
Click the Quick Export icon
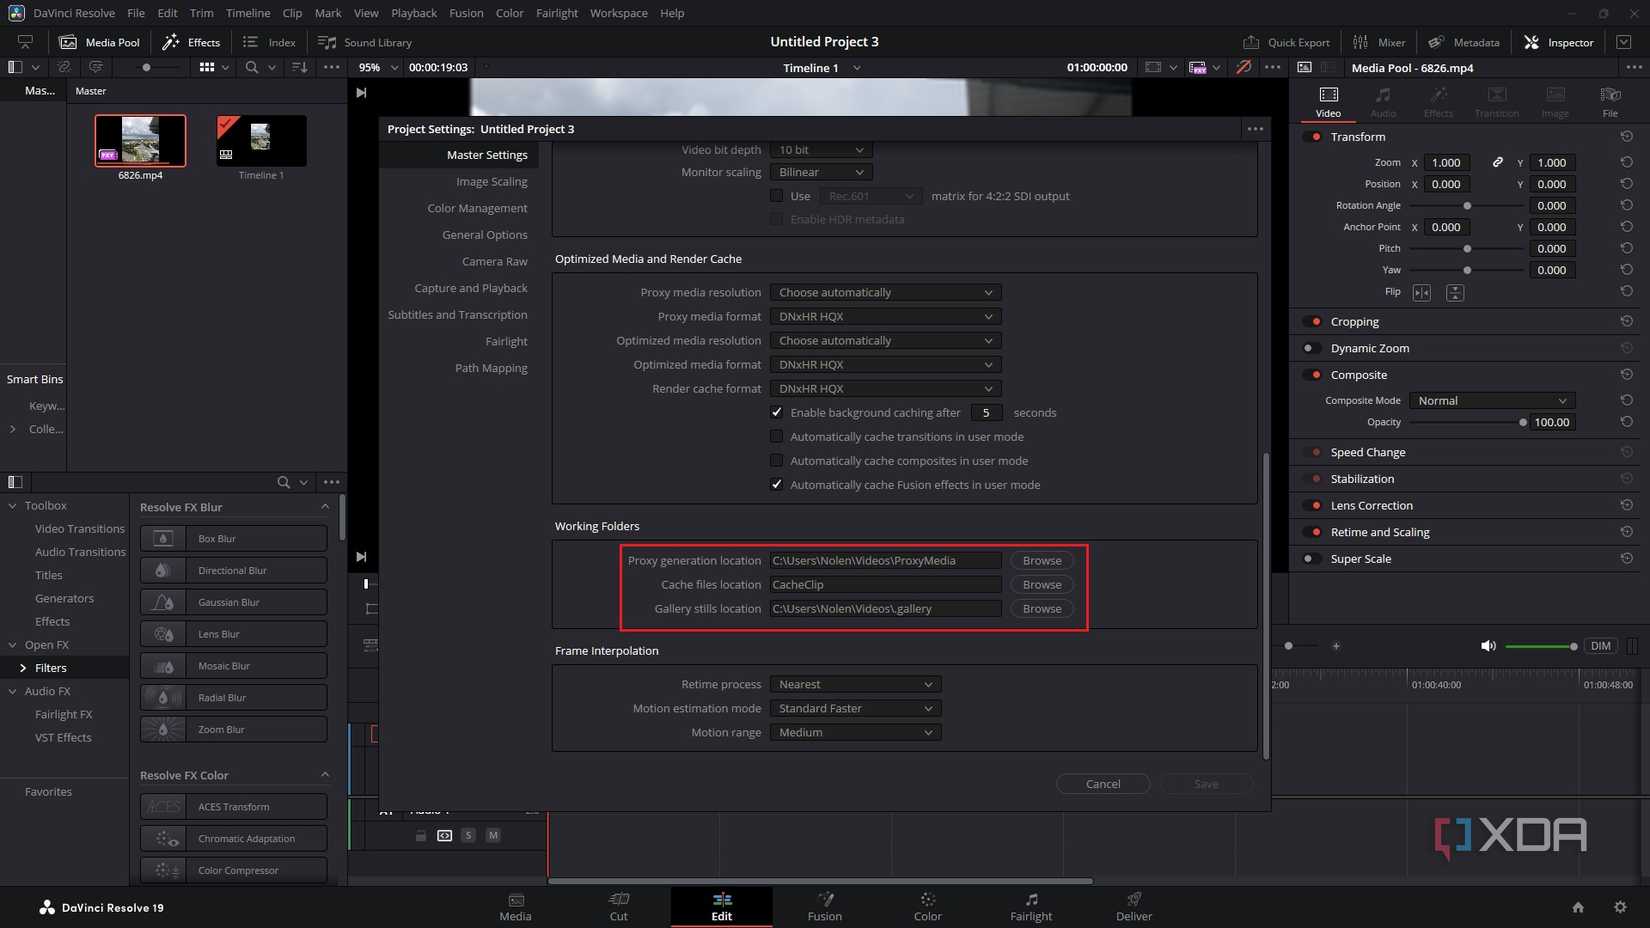click(x=1251, y=42)
